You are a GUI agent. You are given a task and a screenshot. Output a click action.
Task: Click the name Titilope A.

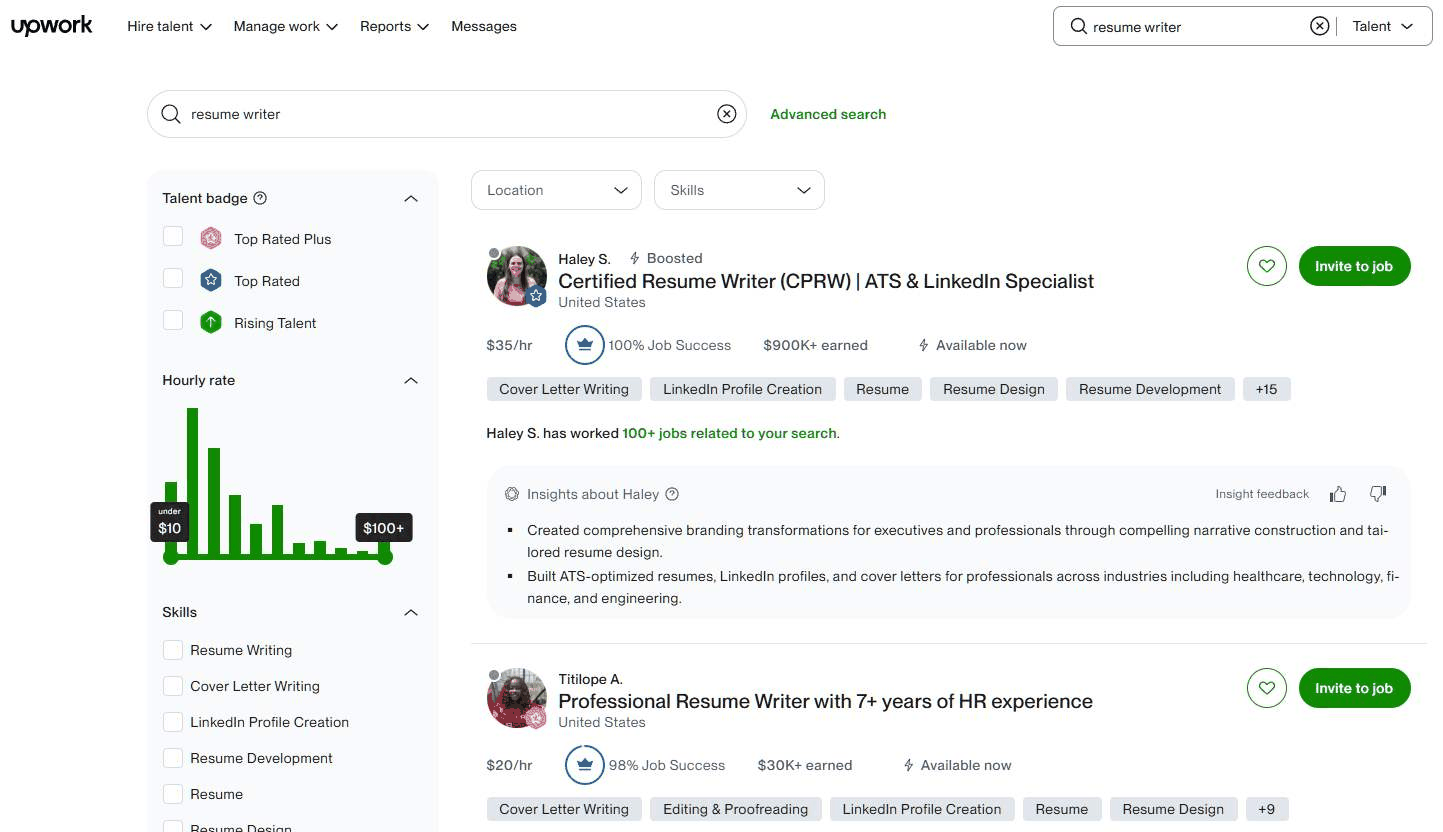coord(590,679)
